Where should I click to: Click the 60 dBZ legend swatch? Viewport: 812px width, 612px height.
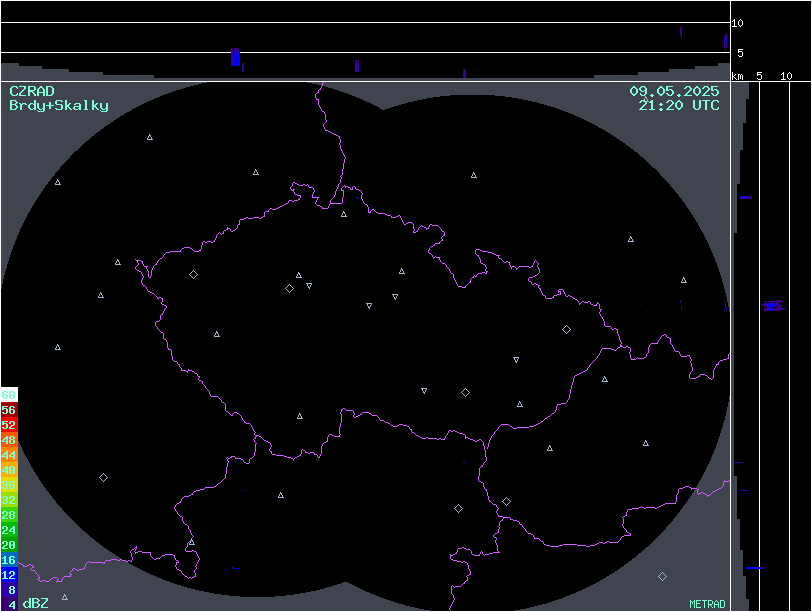click(x=9, y=395)
